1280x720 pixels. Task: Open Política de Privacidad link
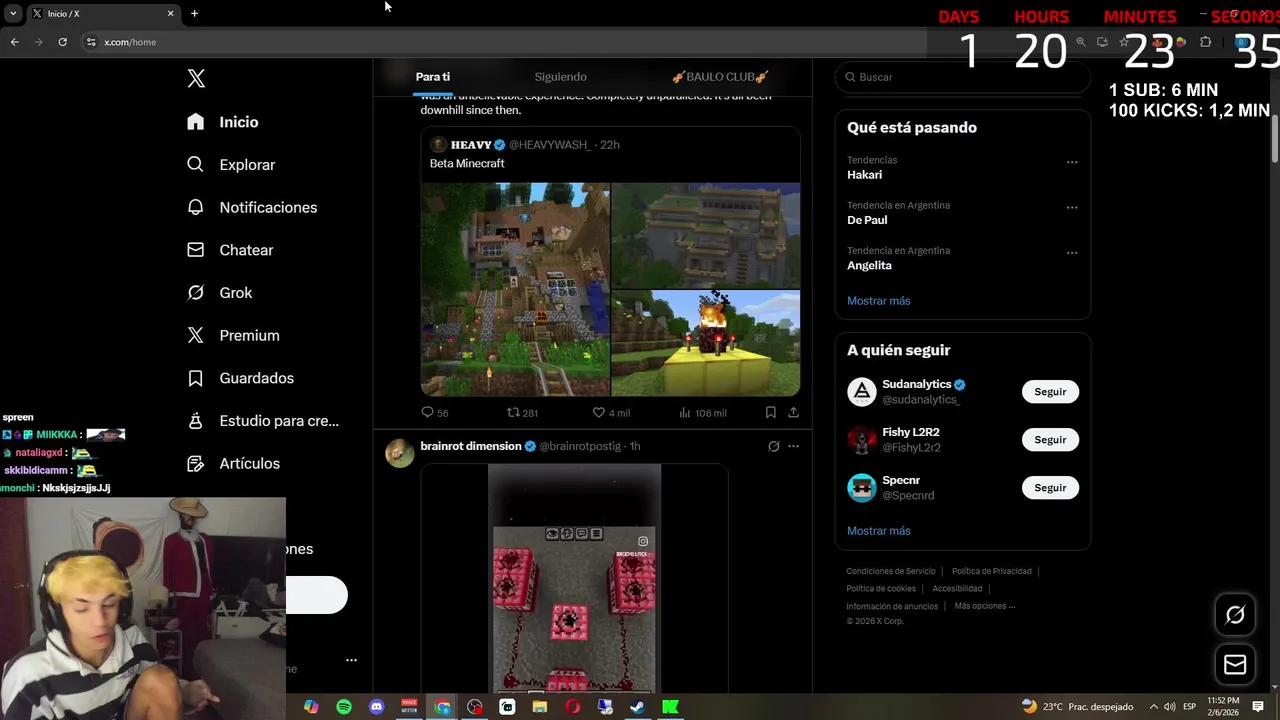pos(991,571)
